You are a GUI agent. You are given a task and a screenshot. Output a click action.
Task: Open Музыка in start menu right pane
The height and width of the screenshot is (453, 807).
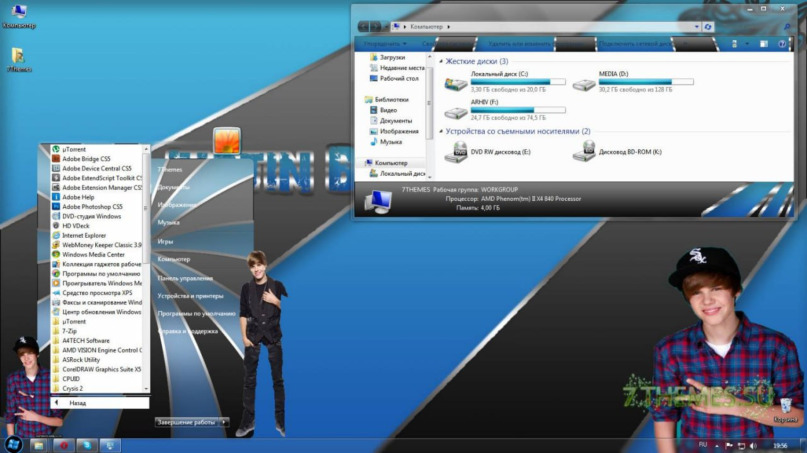168,223
